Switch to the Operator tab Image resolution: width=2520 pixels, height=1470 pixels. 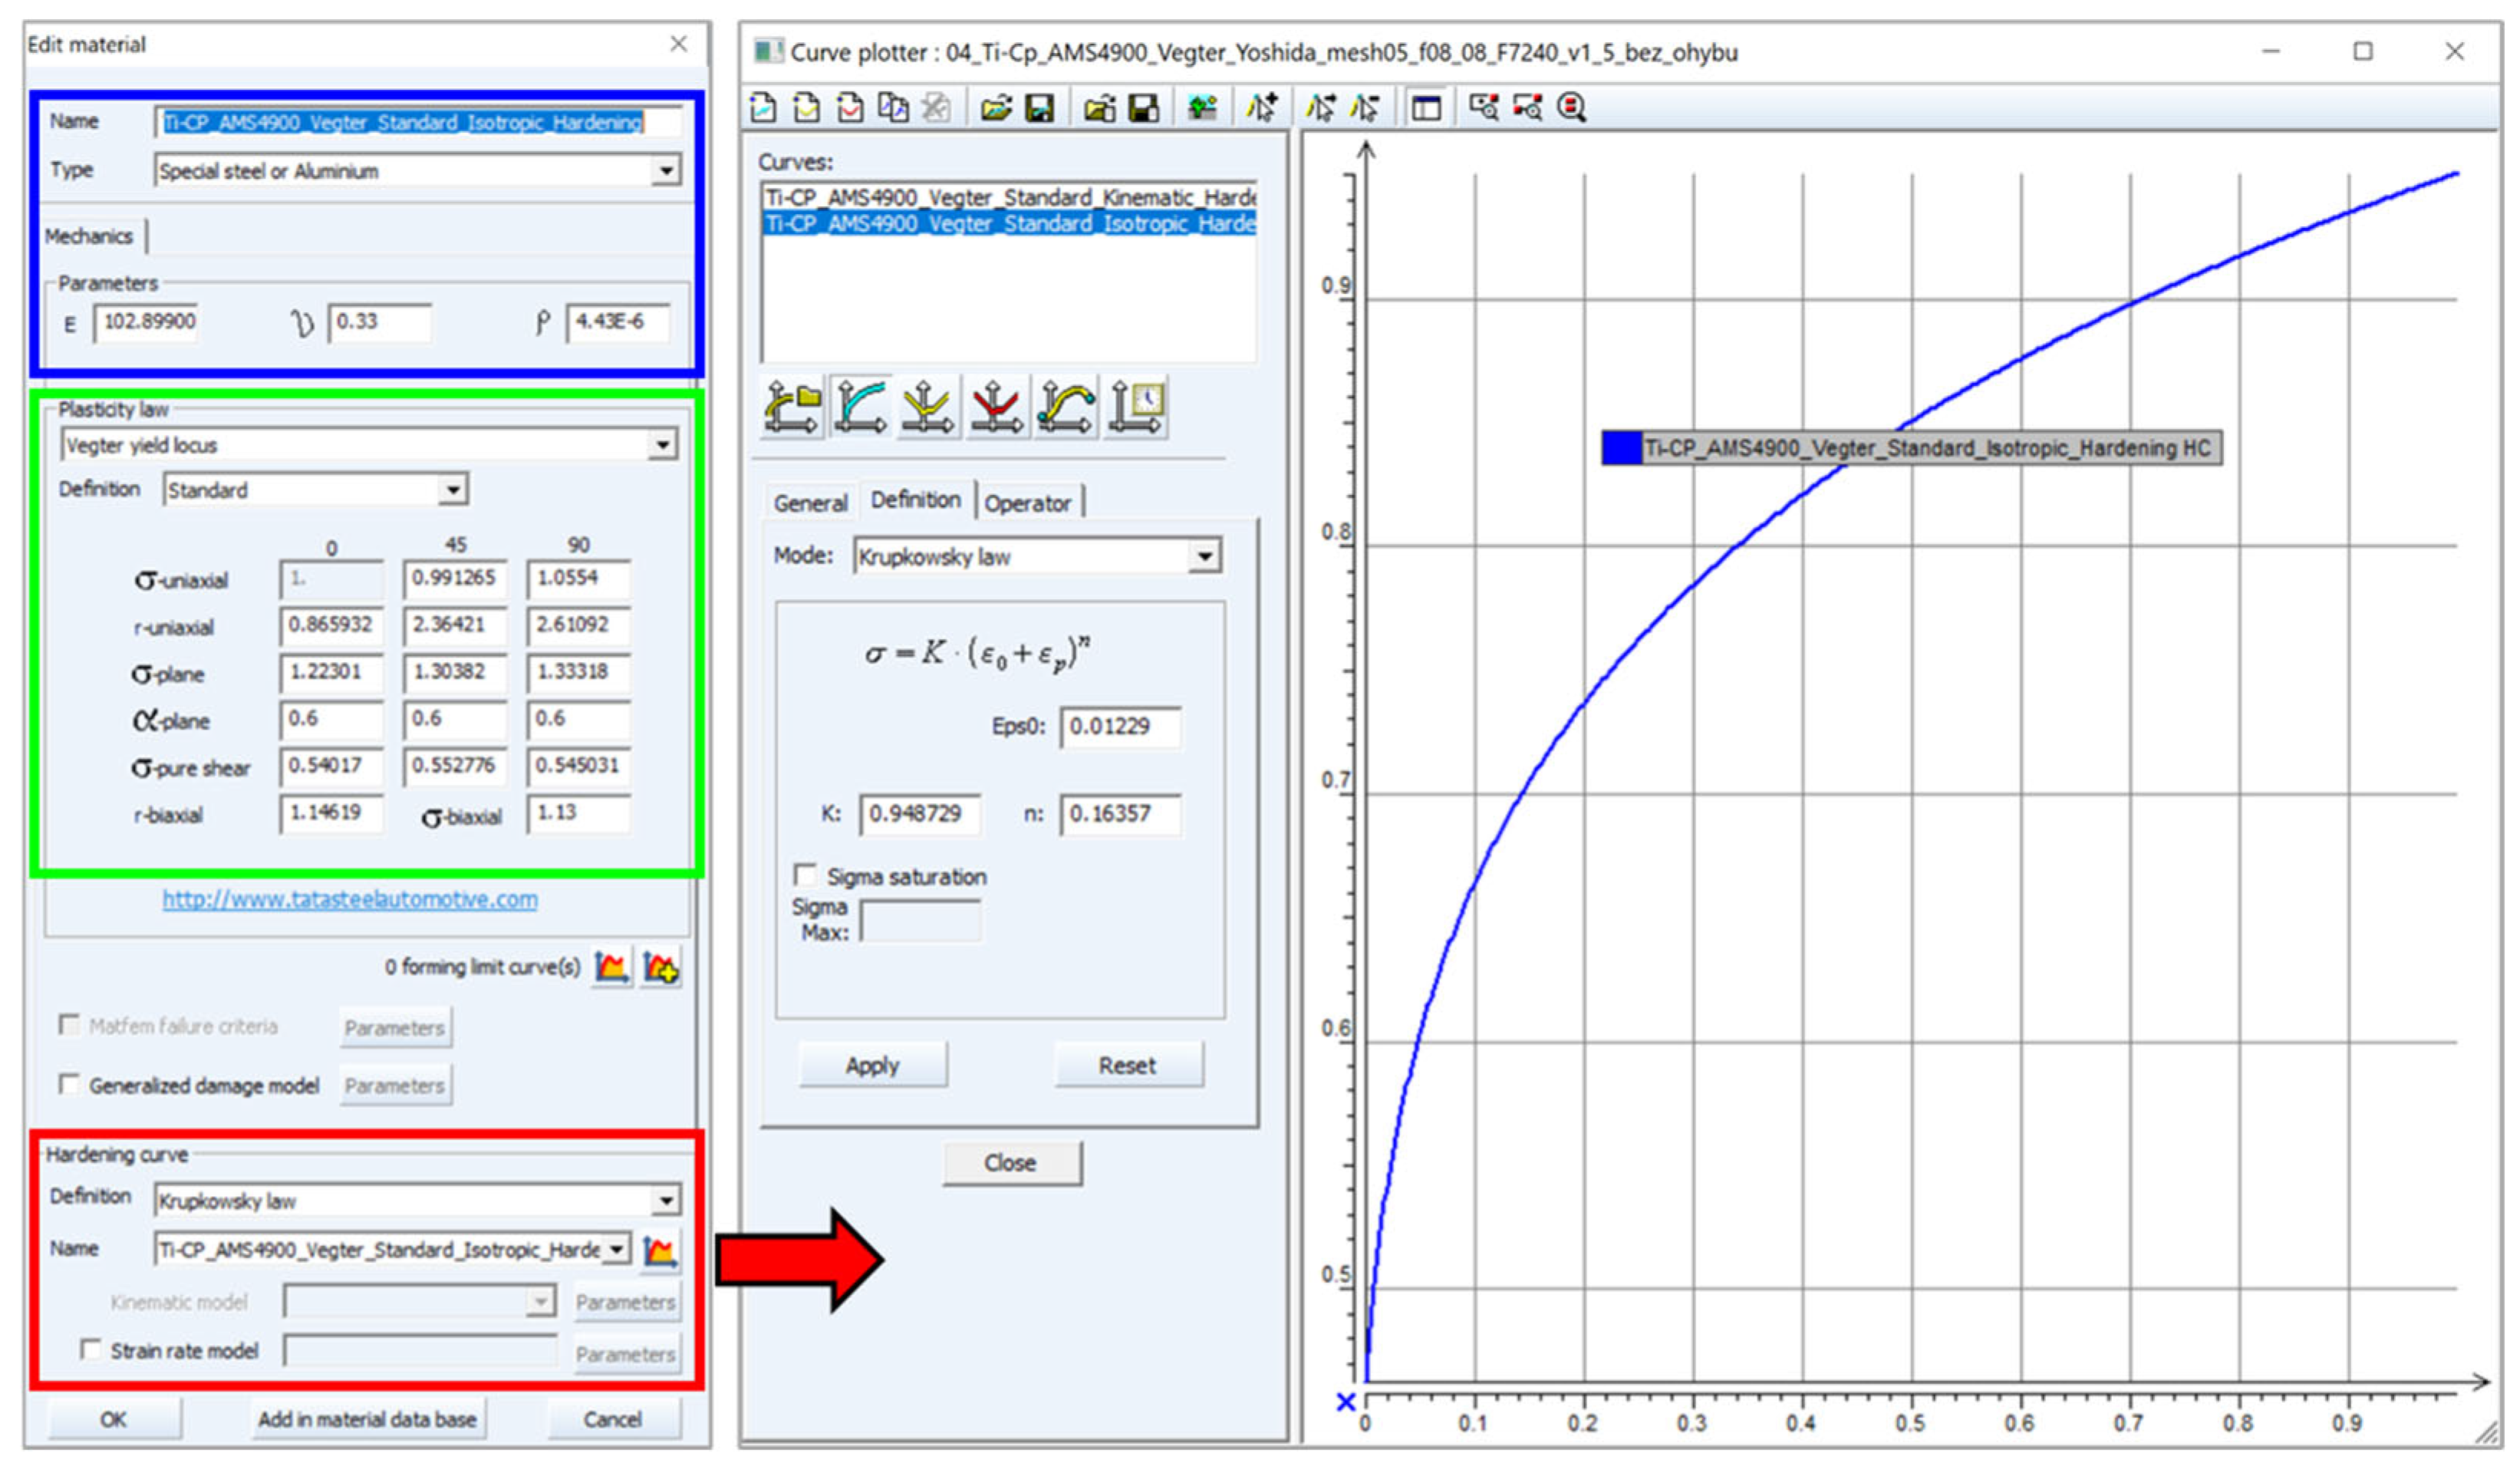pyautogui.click(x=1027, y=503)
